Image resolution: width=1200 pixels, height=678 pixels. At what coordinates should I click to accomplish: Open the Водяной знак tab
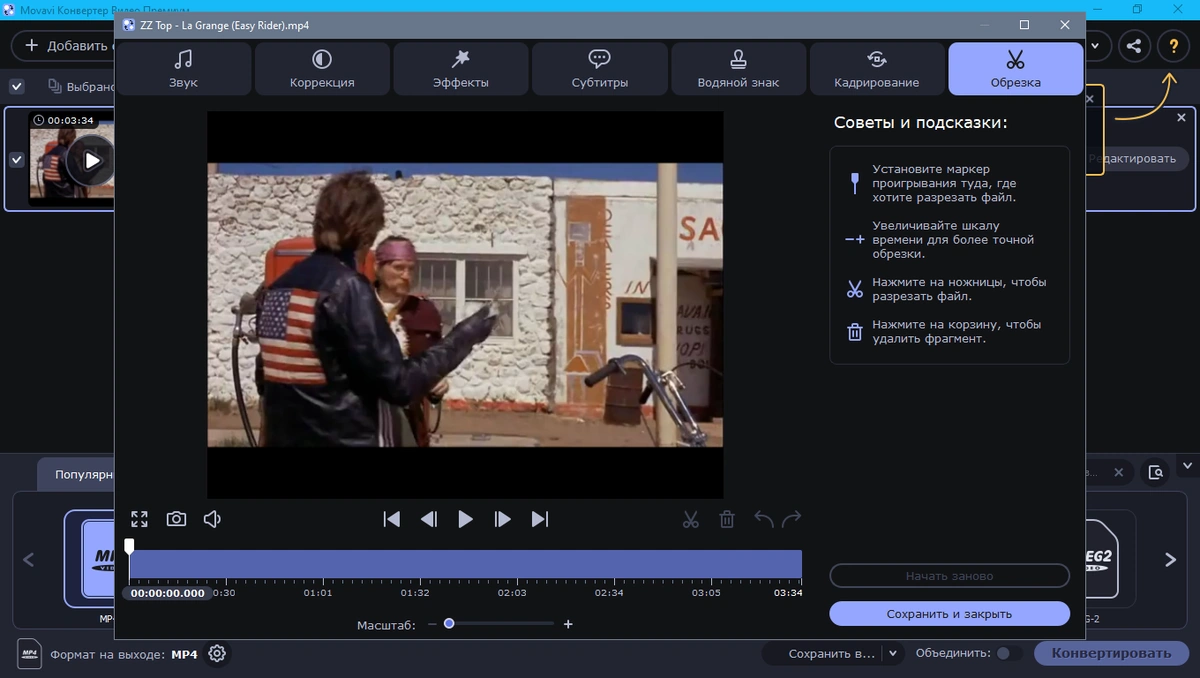tap(738, 68)
